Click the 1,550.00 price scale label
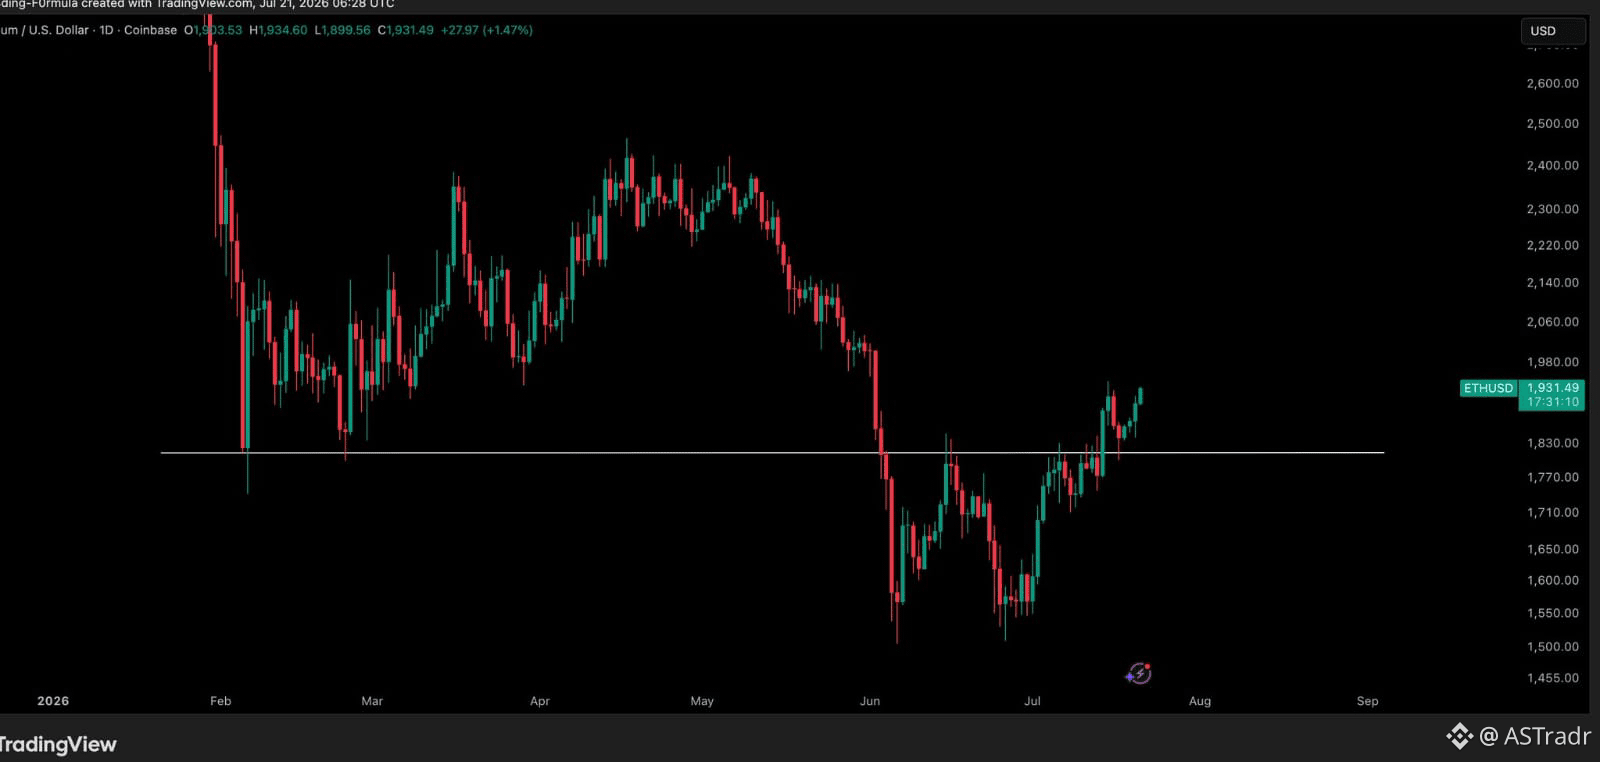The image size is (1600, 762). 1553,613
